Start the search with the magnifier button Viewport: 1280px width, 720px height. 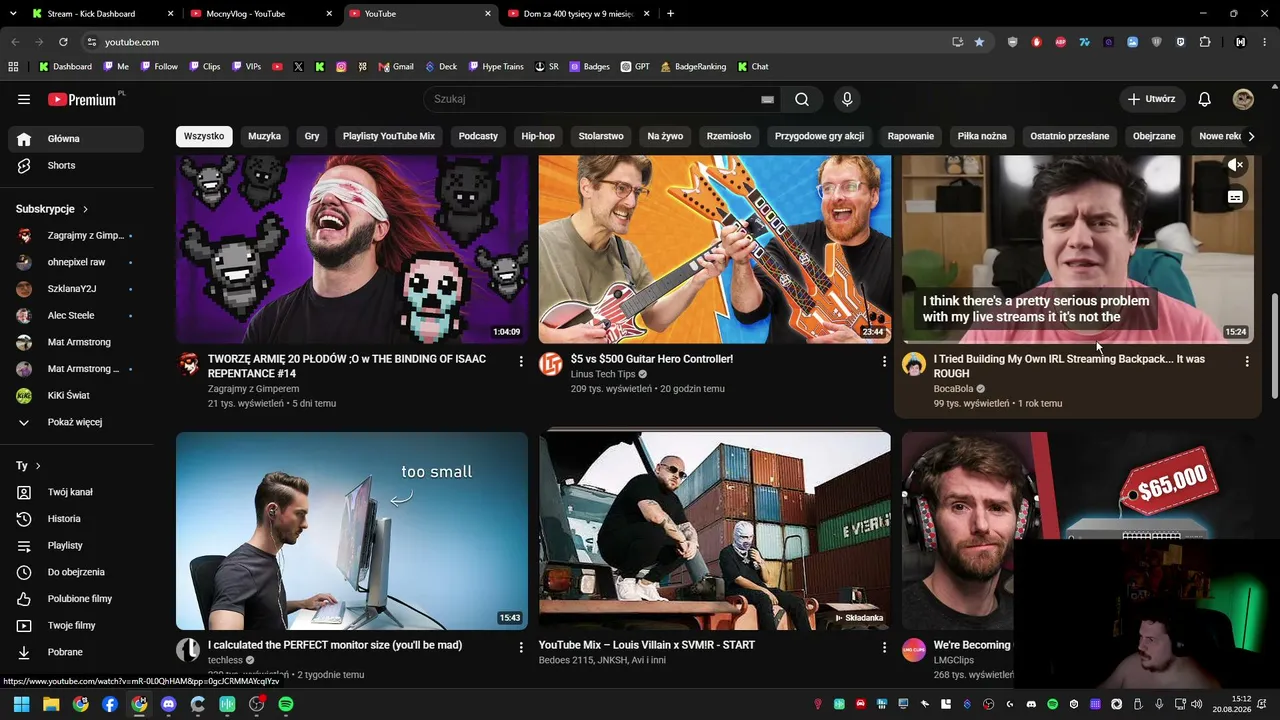[802, 99]
